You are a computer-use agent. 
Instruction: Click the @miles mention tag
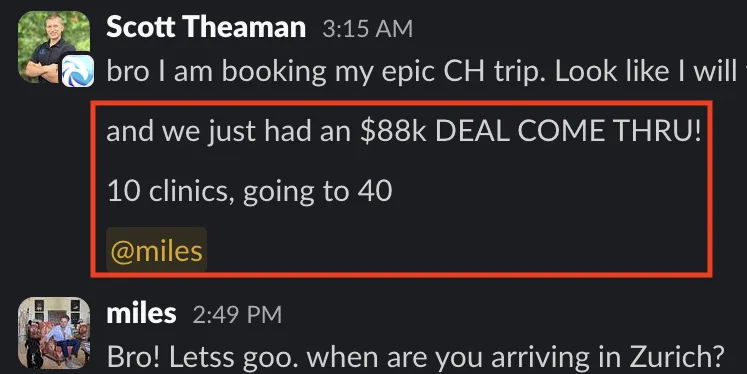156,250
